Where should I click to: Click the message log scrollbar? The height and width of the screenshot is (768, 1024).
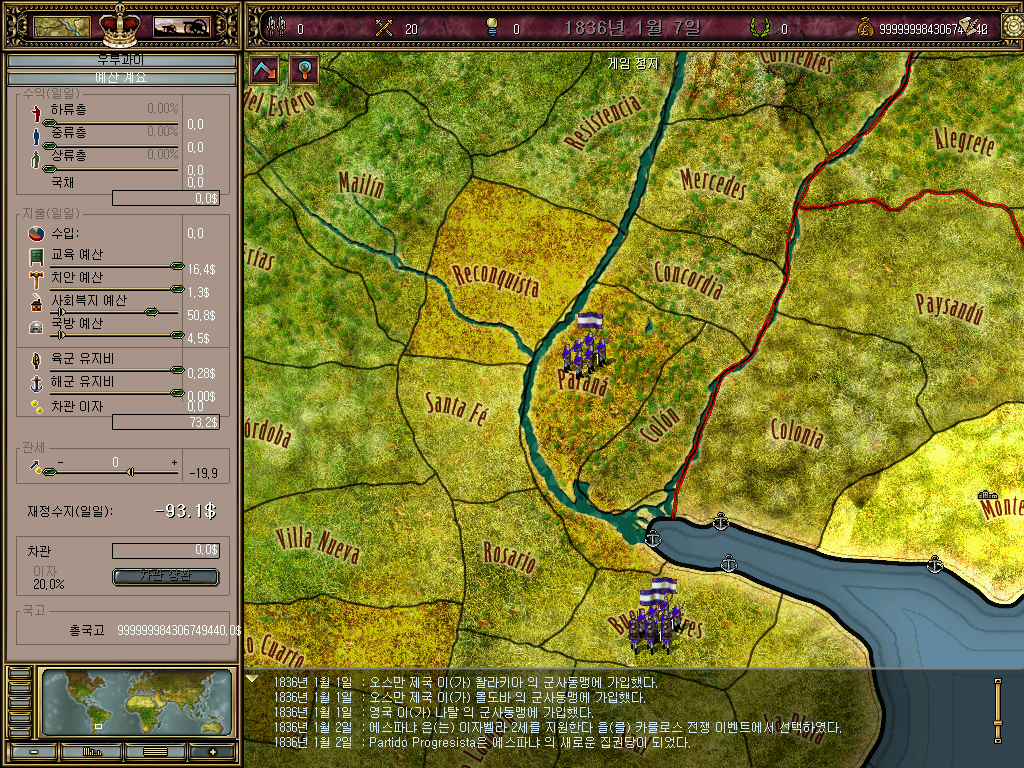point(998,711)
